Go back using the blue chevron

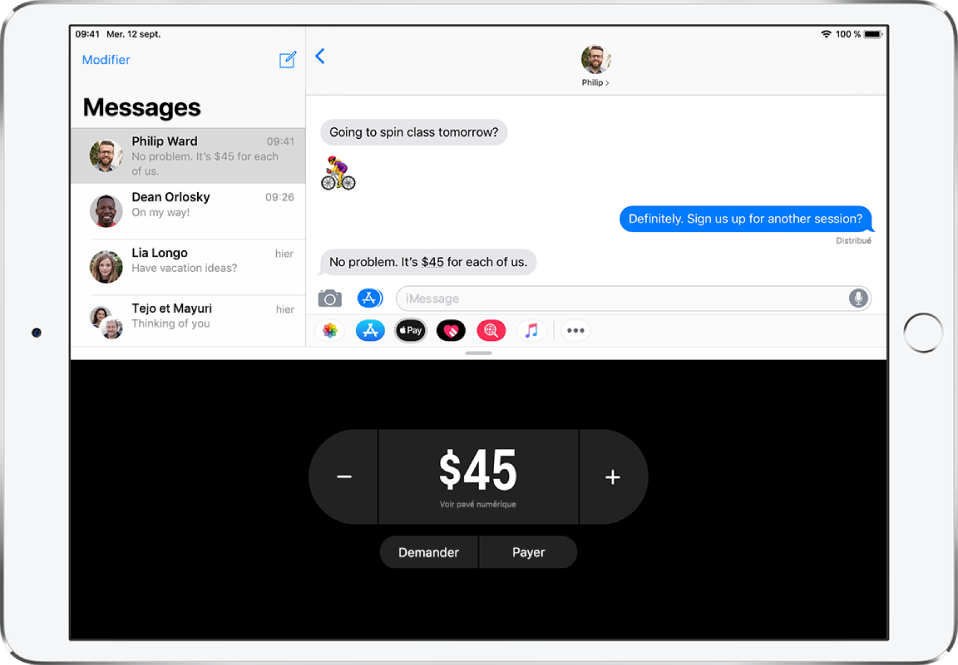320,56
